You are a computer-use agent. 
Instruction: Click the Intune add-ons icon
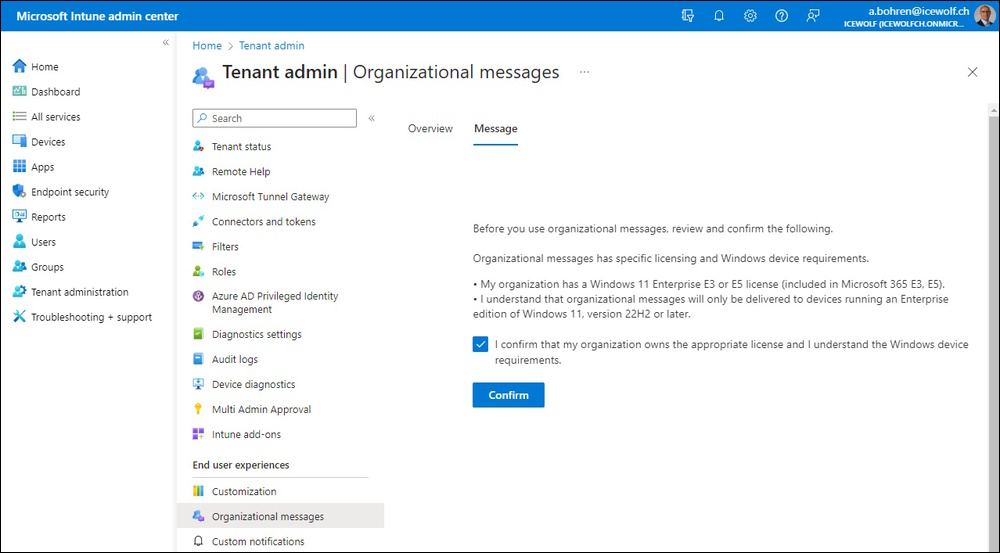[x=198, y=434]
